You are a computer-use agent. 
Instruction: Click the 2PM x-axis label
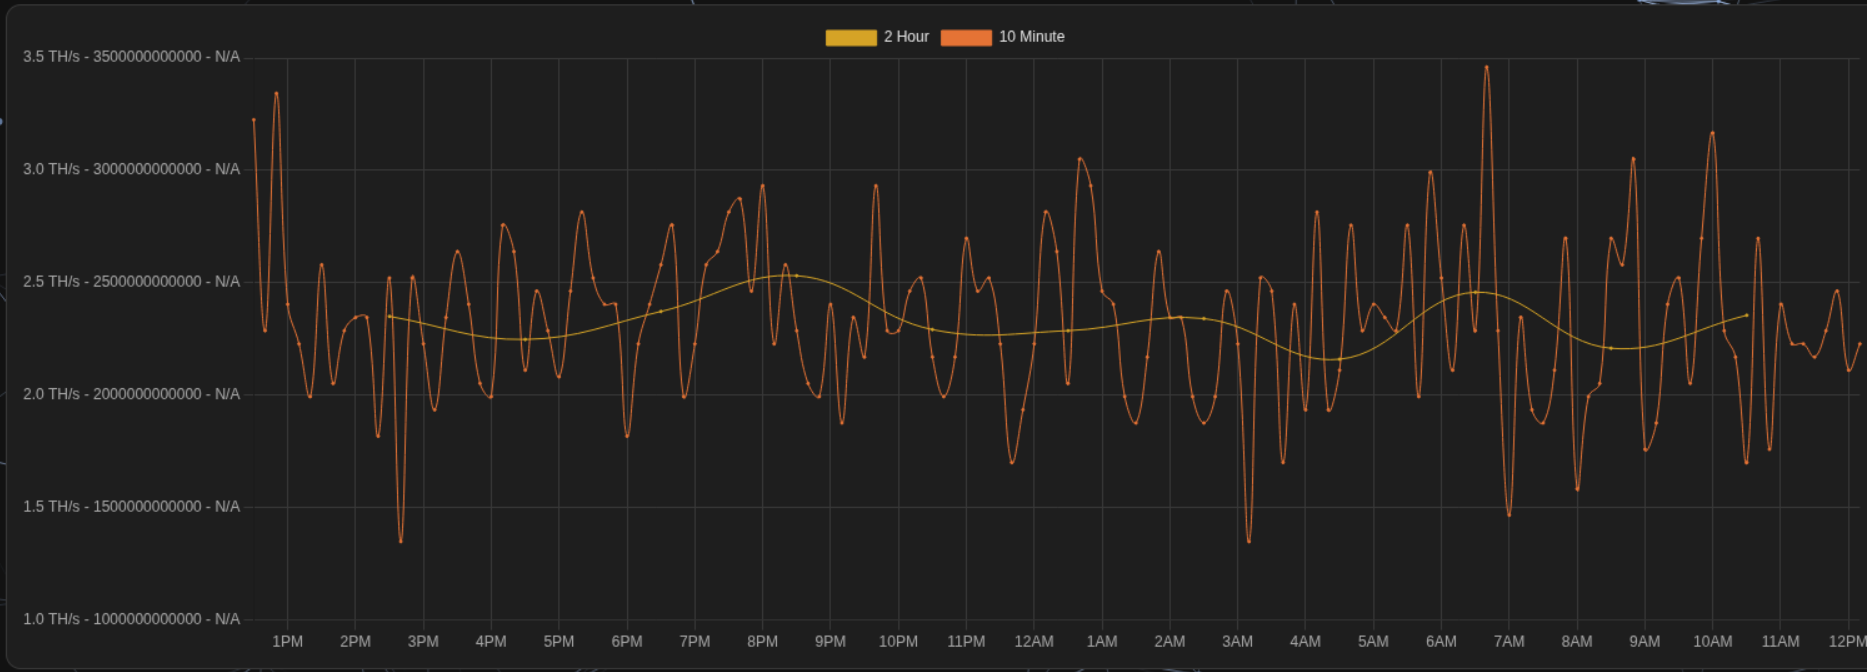[355, 642]
